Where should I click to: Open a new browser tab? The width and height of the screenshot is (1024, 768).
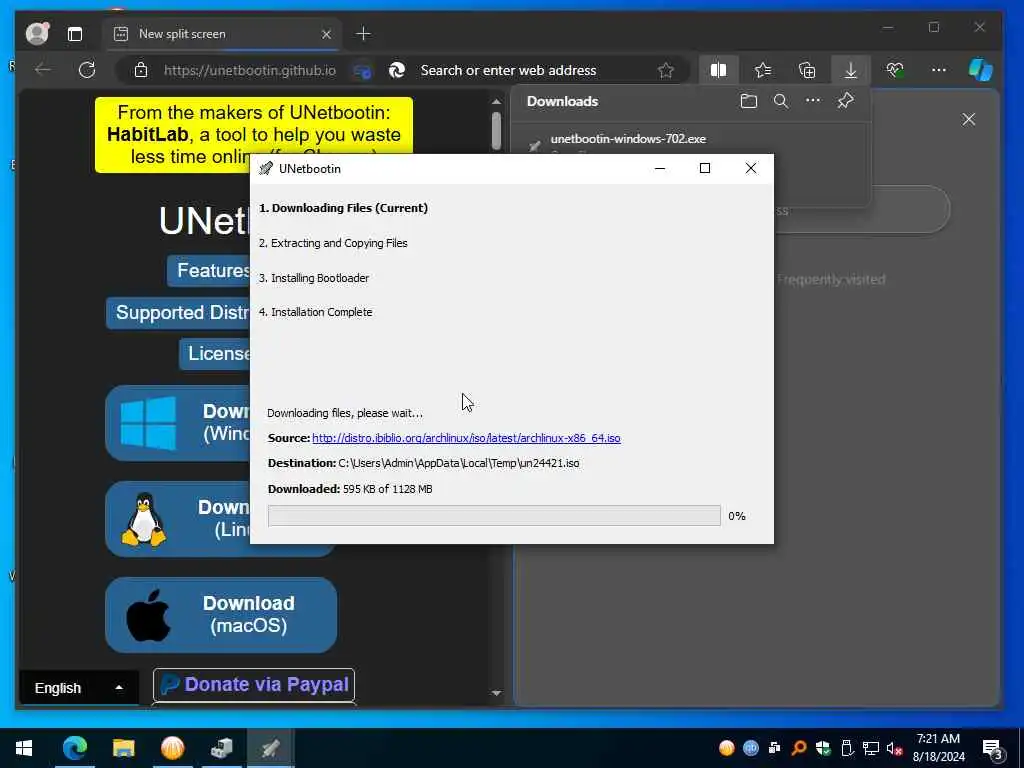point(363,34)
